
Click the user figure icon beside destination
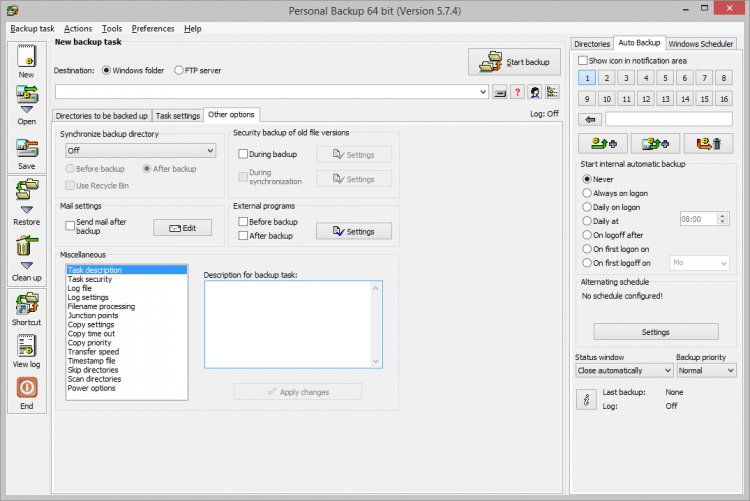click(535, 92)
